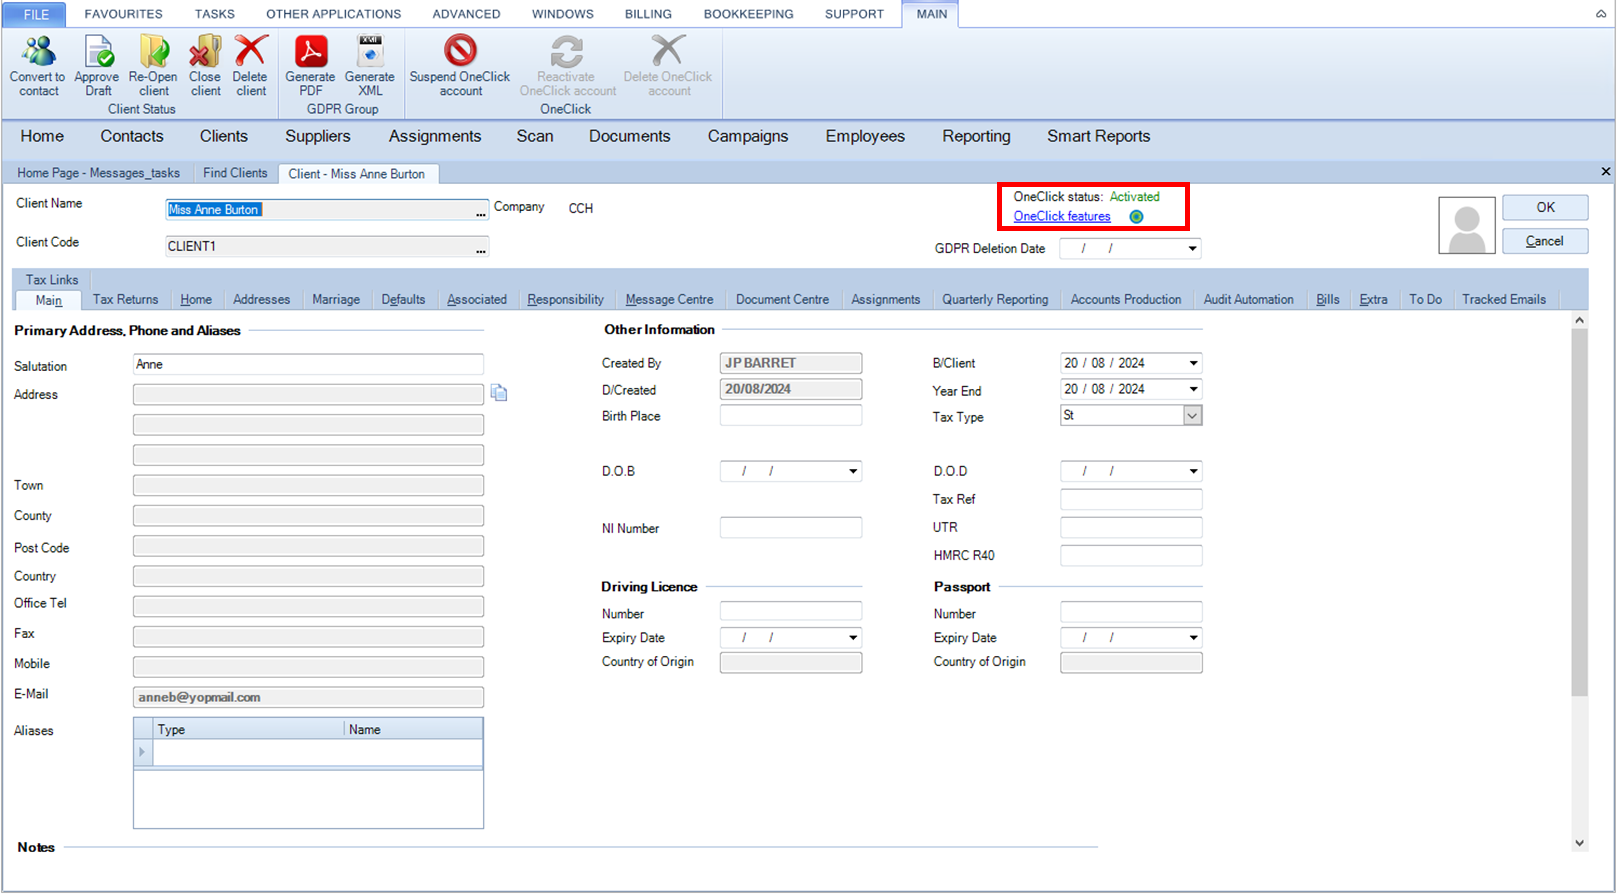Open the FILE ribbon tab

(36, 14)
